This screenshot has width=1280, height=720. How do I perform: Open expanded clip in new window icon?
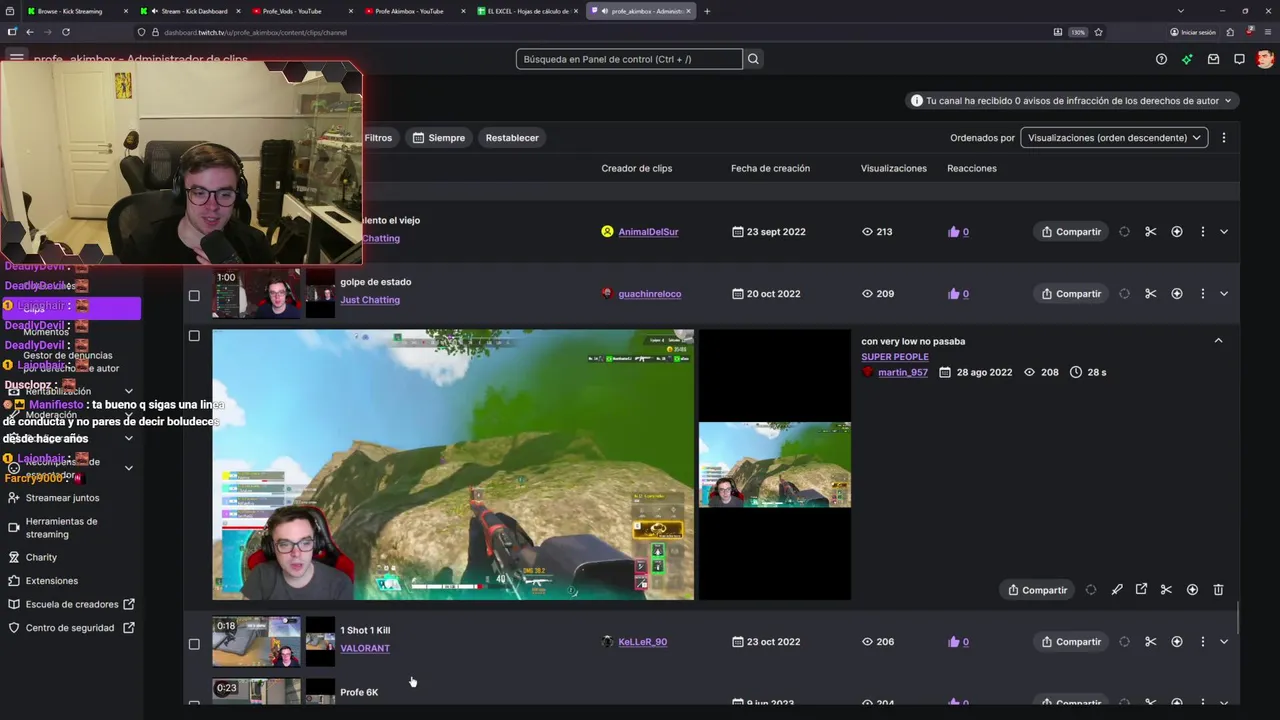click(x=1141, y=590)
